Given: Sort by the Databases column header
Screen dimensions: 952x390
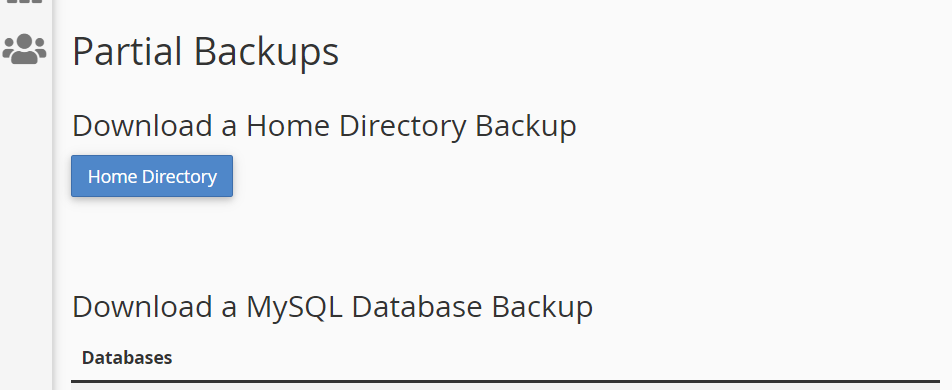Looking at the screenshot, I should (127, 358).
